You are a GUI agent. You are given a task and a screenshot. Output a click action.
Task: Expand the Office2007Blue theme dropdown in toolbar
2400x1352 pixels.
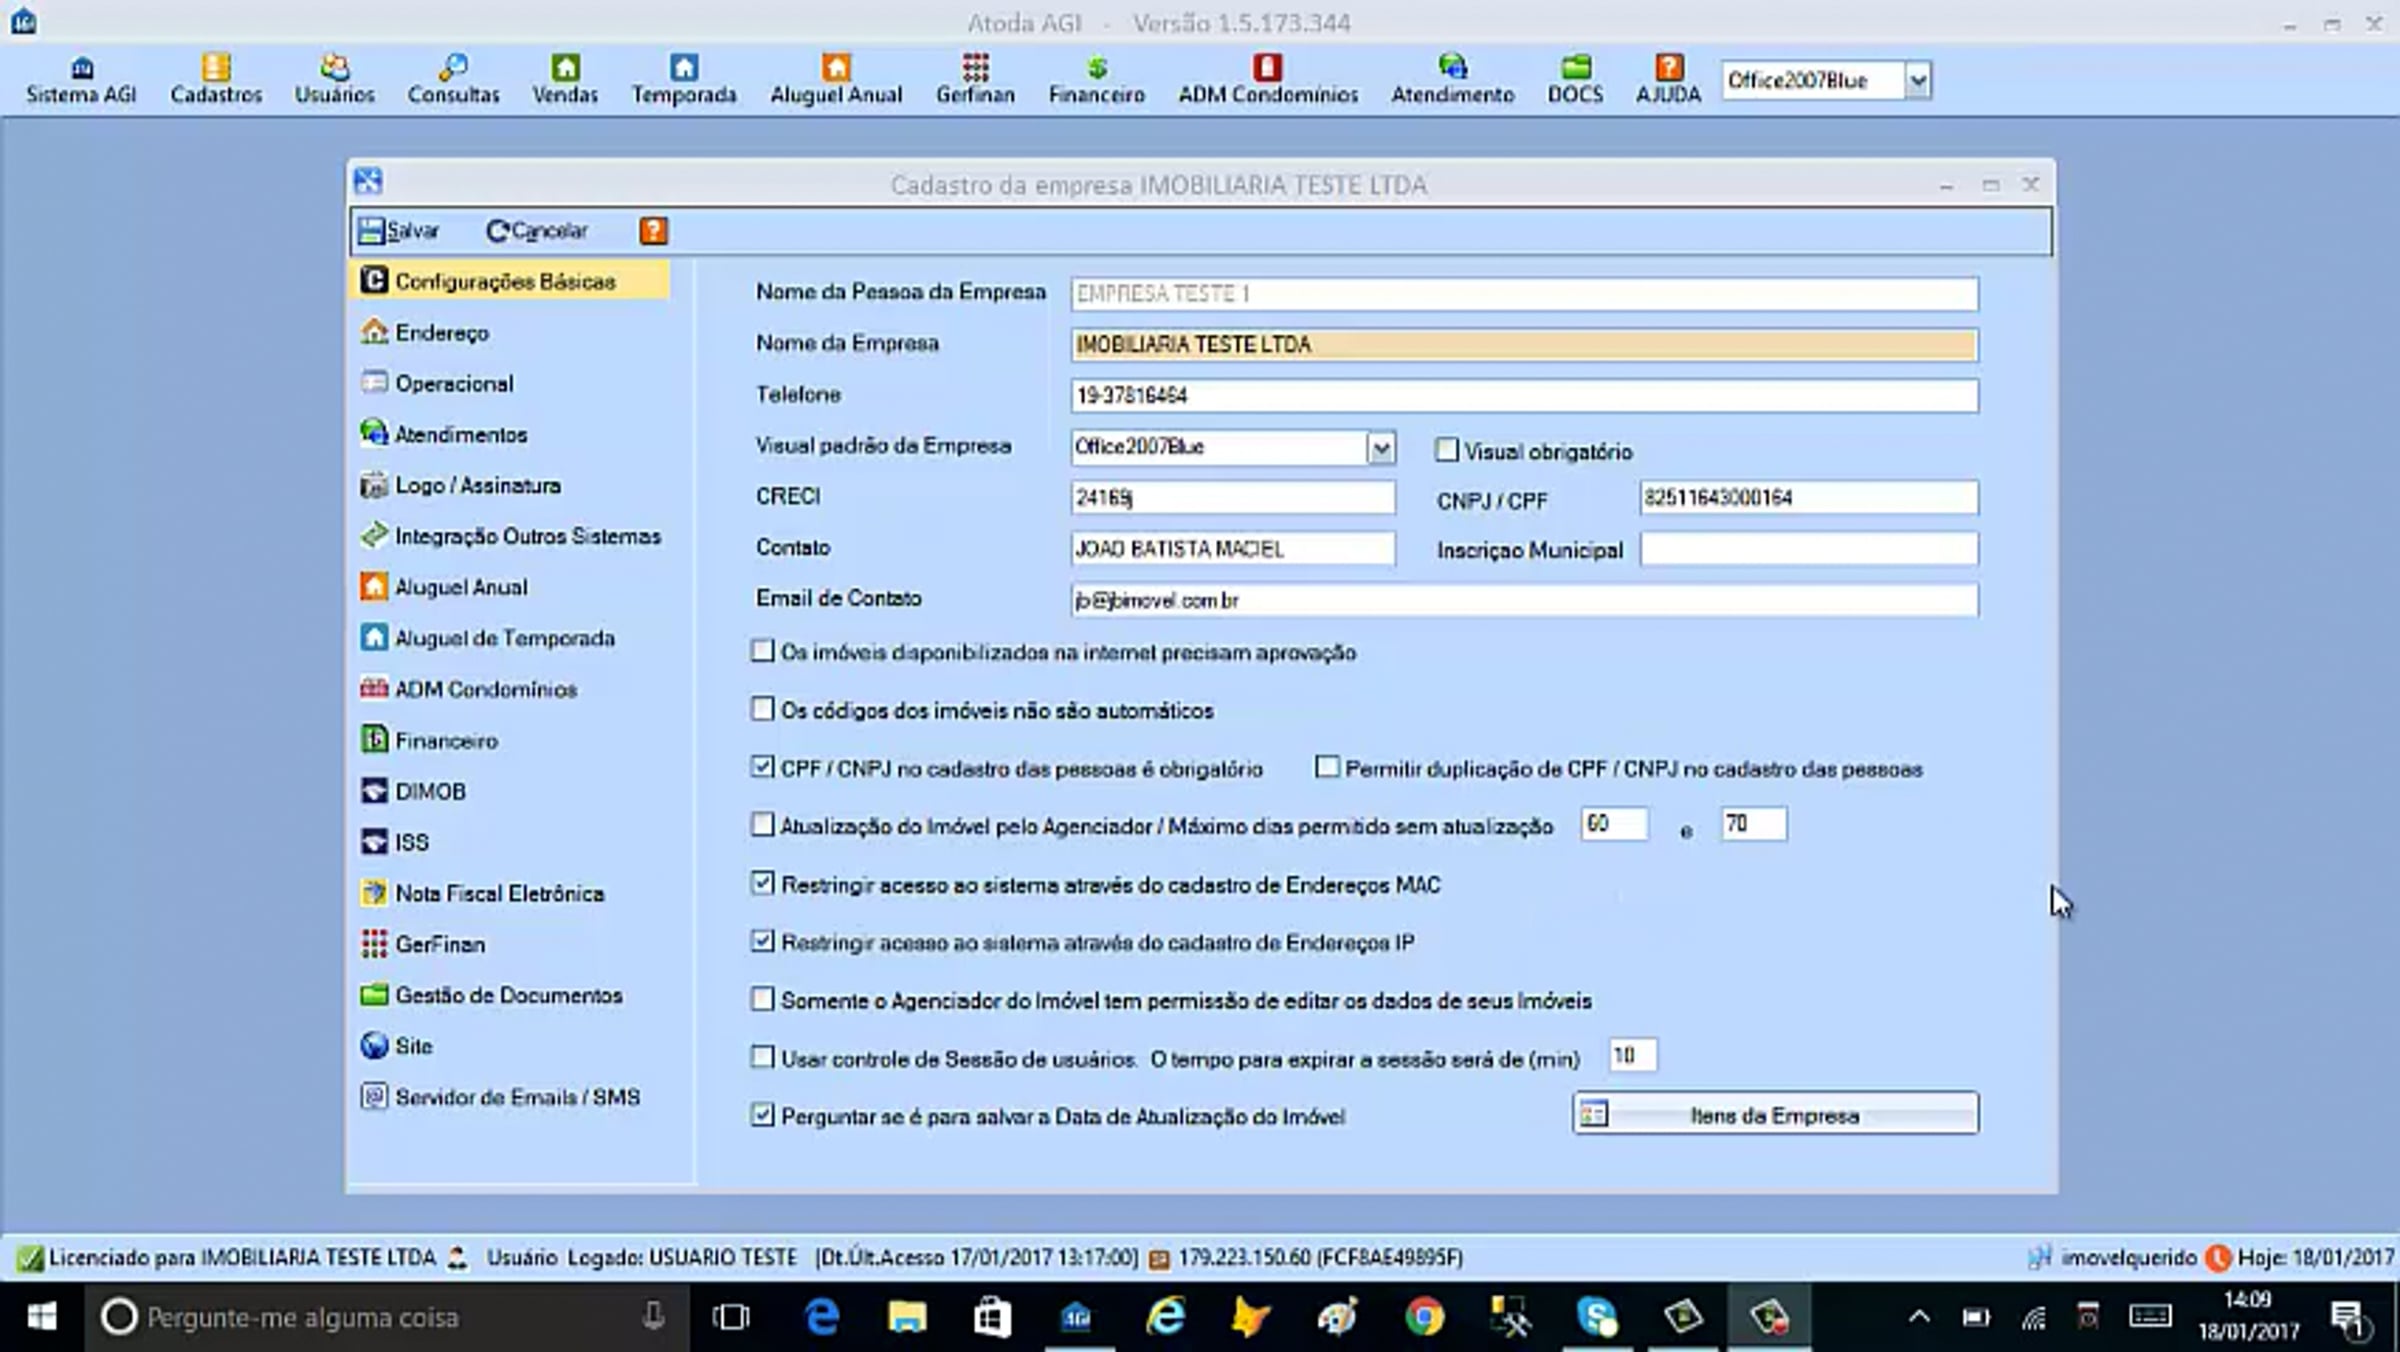pyautogui.click(x=1917, y=80)
